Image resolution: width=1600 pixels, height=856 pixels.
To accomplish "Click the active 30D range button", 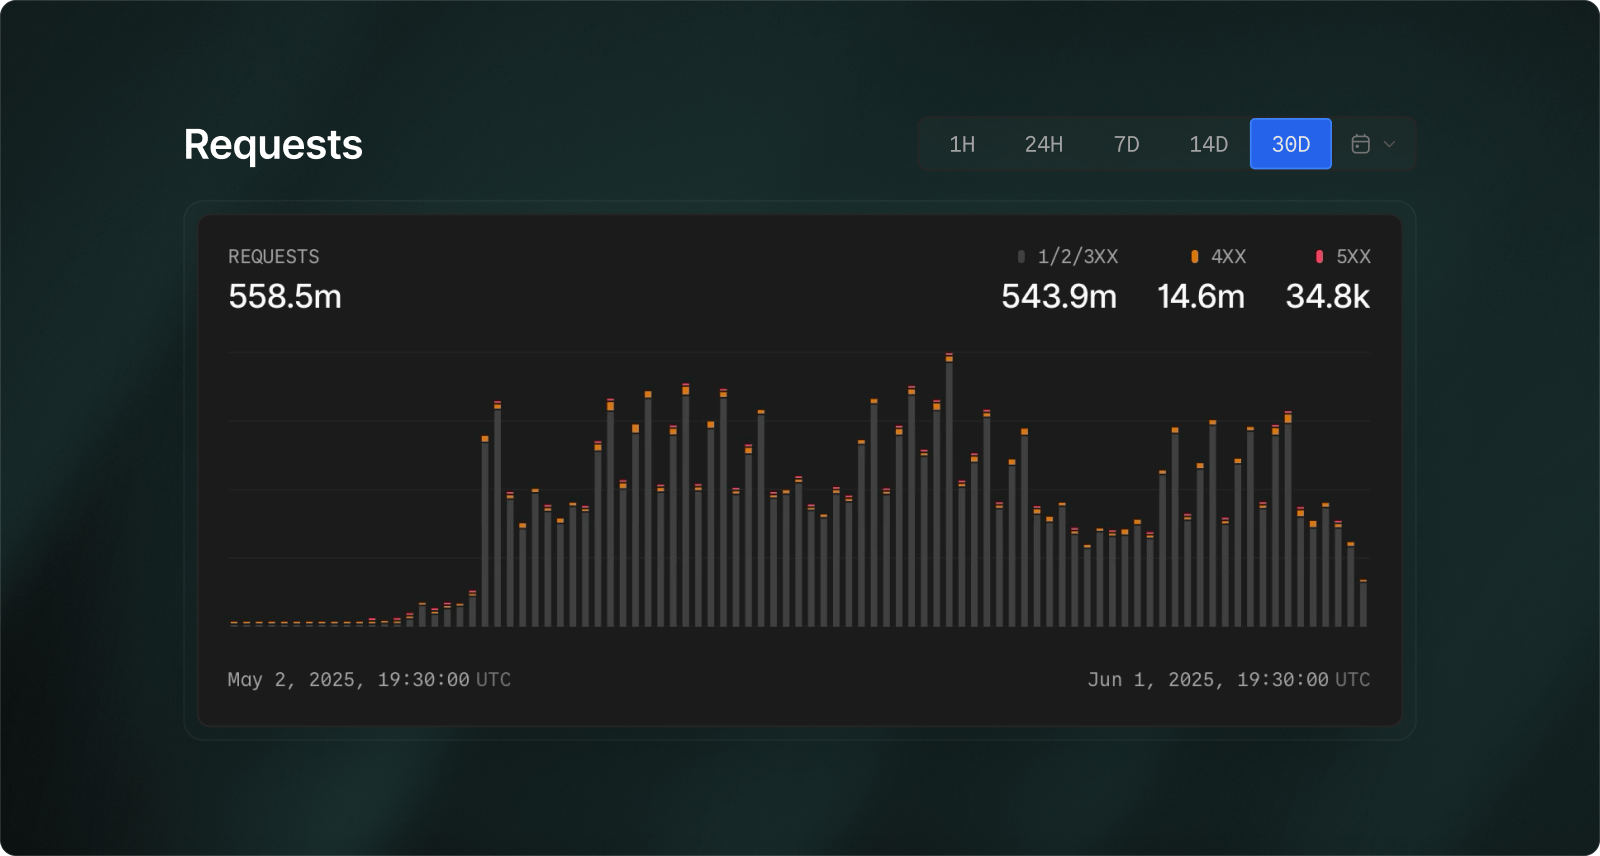I will tap(1290, 144).
